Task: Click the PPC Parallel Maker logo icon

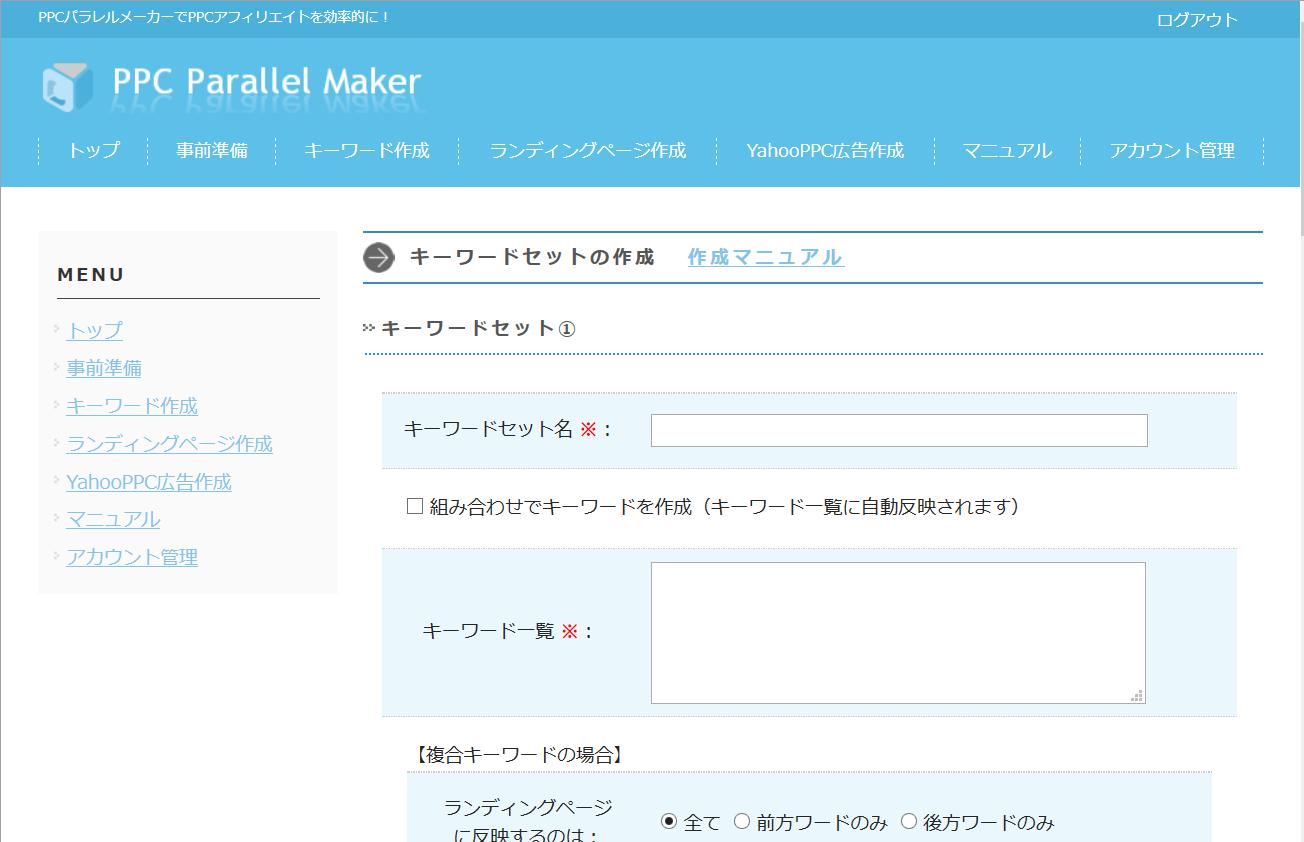Action: (67, 86)
